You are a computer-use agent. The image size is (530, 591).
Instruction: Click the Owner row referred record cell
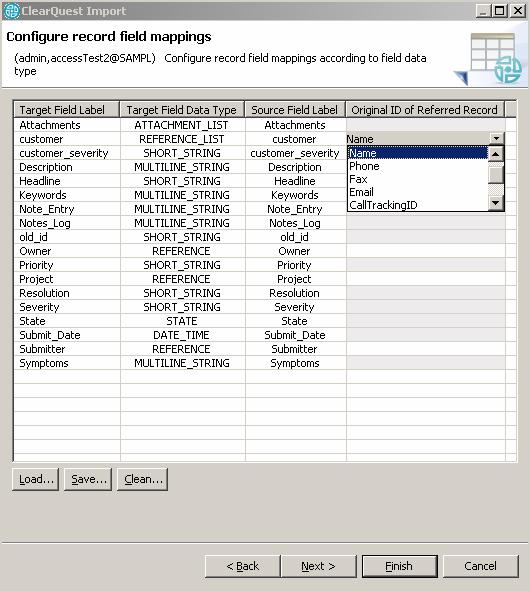(x=426, y=251)
